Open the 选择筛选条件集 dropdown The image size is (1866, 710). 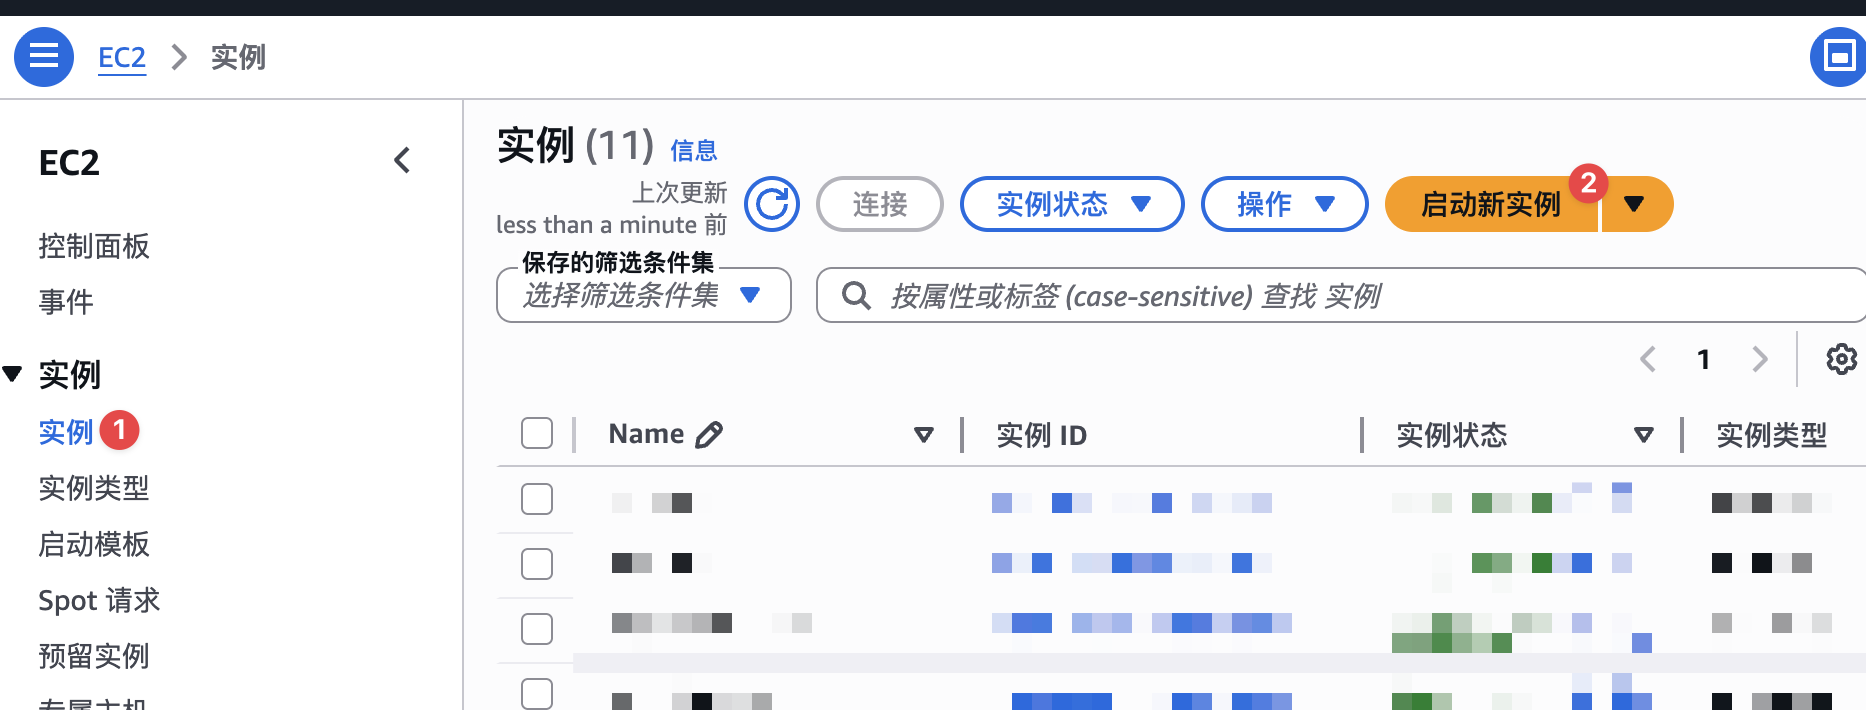coord(644,295)
